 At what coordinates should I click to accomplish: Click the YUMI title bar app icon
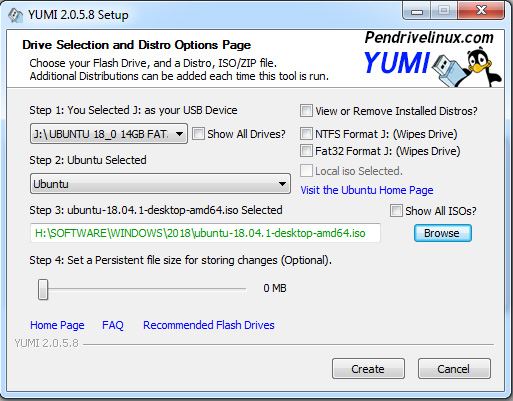pos(15,15)
